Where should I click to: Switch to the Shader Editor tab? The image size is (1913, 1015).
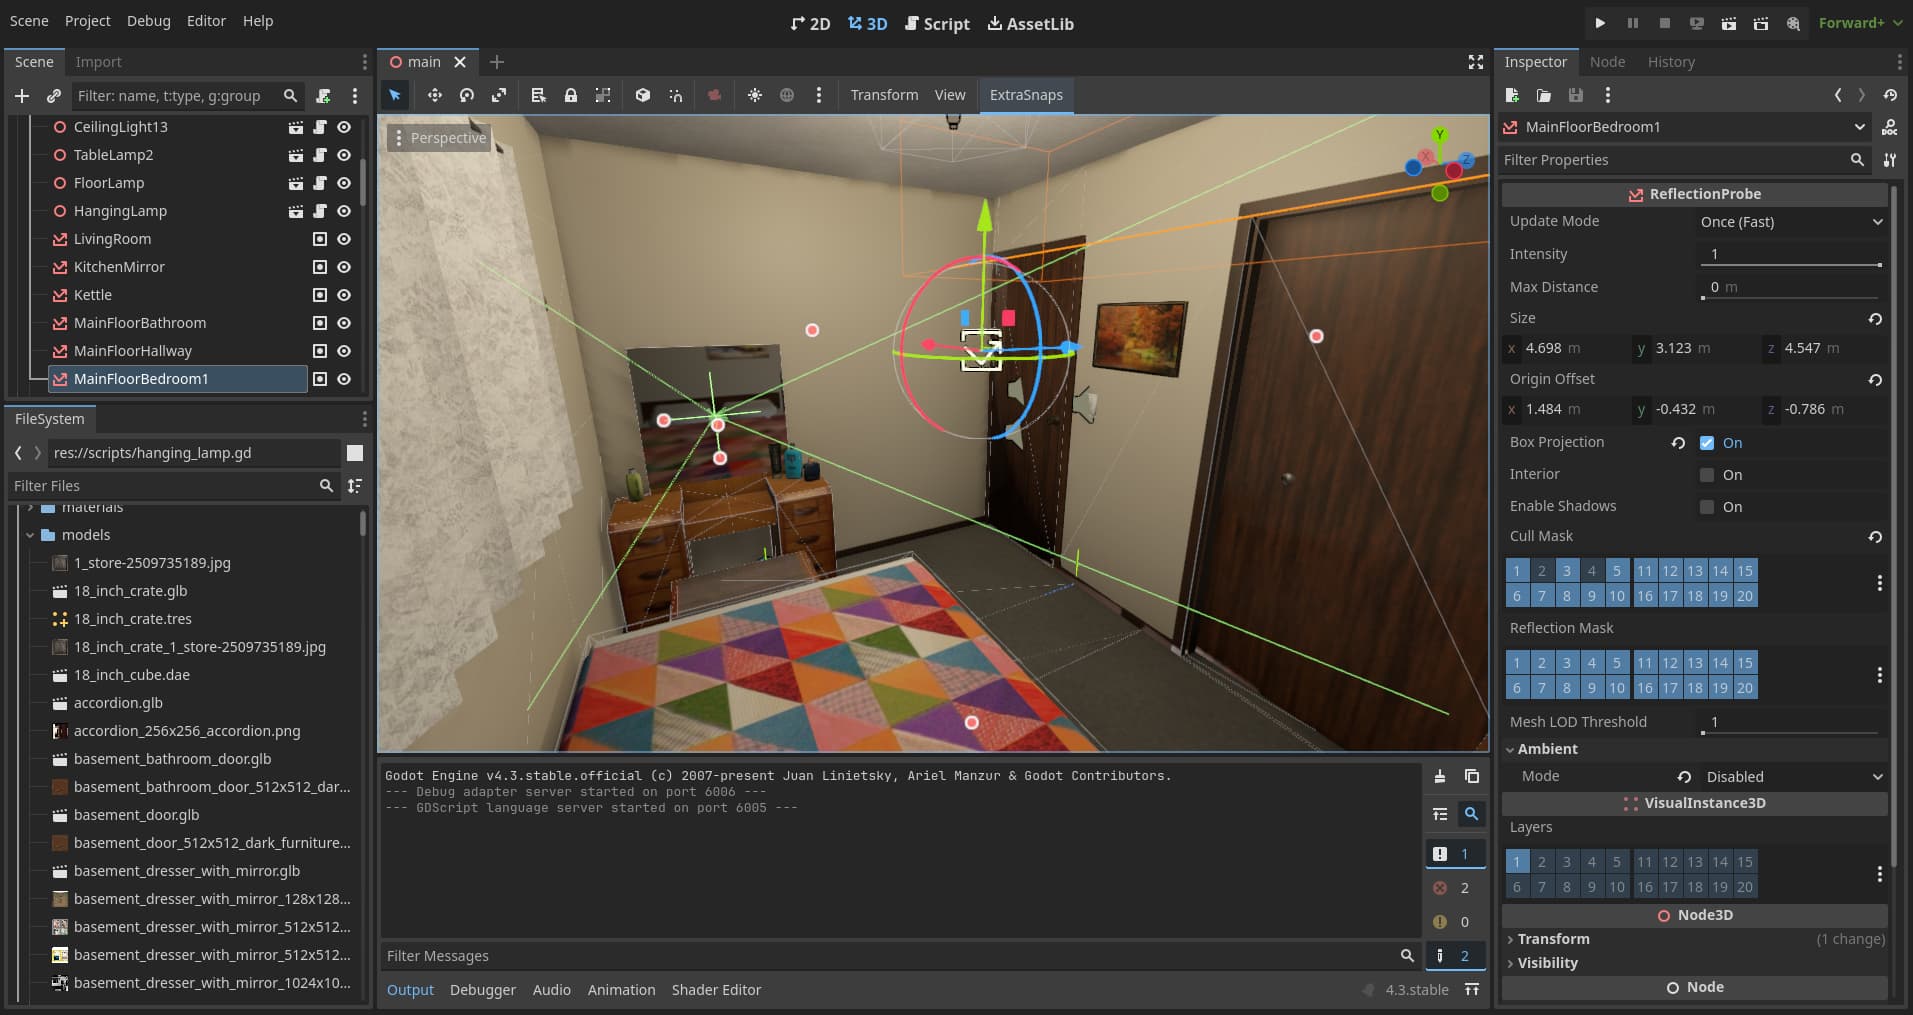[716, 990]
